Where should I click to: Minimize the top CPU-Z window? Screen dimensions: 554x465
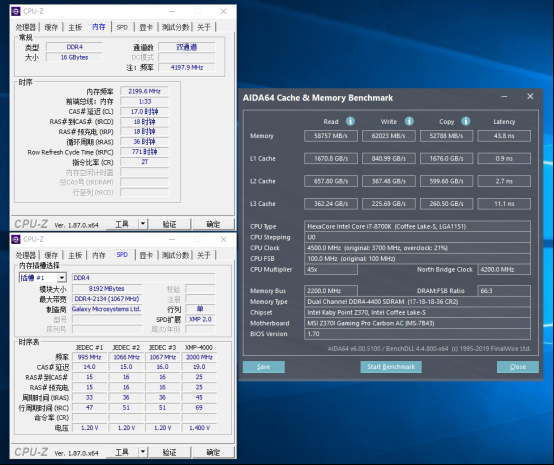pos(172,11)
